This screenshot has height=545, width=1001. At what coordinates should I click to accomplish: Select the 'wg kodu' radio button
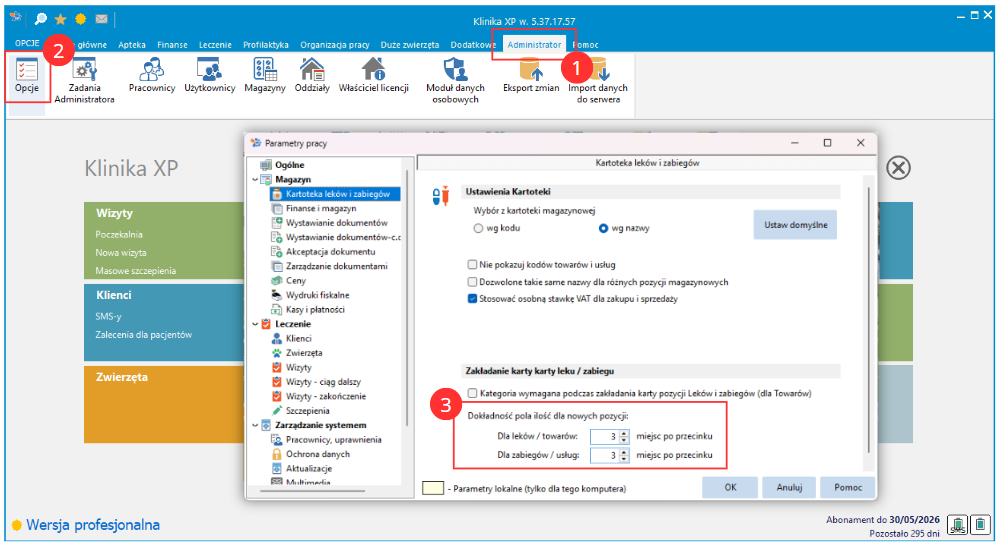click(478, 228)
